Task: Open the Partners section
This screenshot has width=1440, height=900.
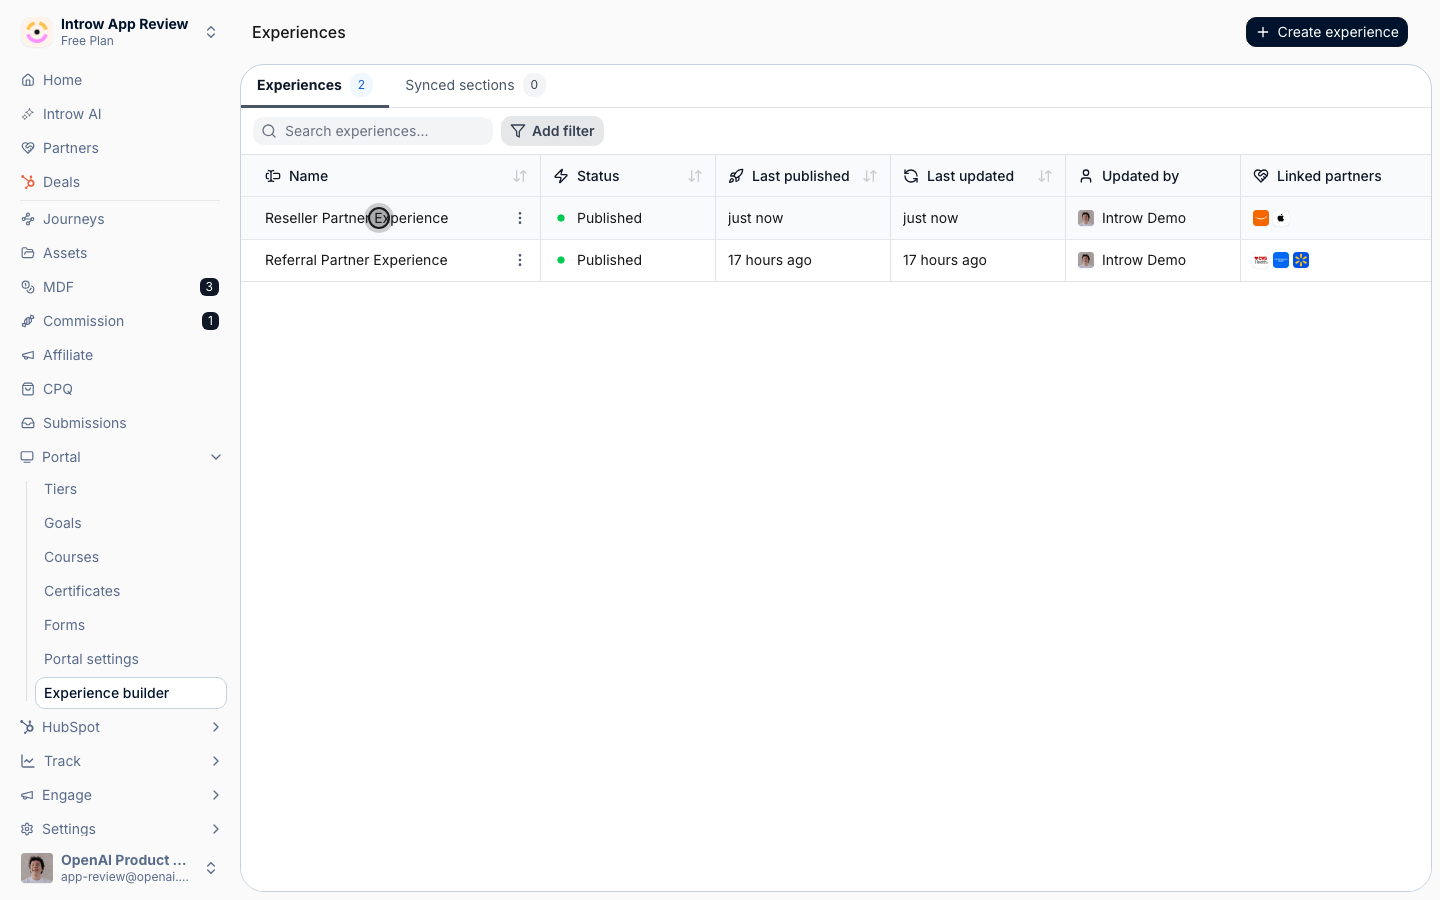Action: click(120, 148)
